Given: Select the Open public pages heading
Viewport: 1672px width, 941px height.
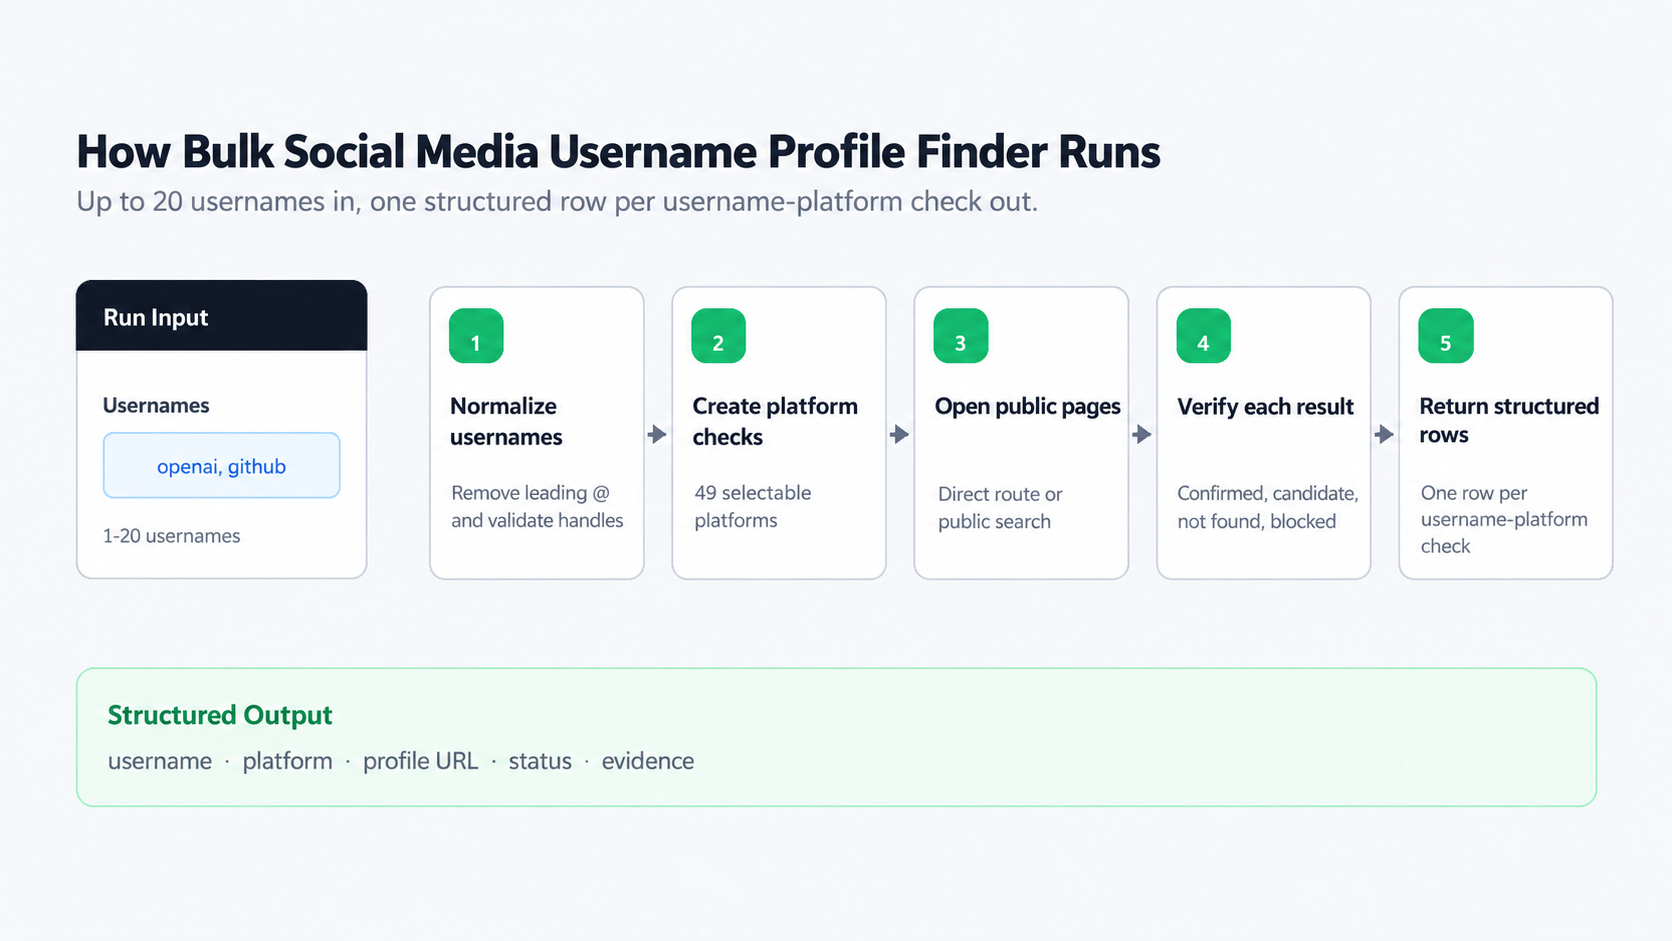Looking at the screenshot, I should [1027, 406].
